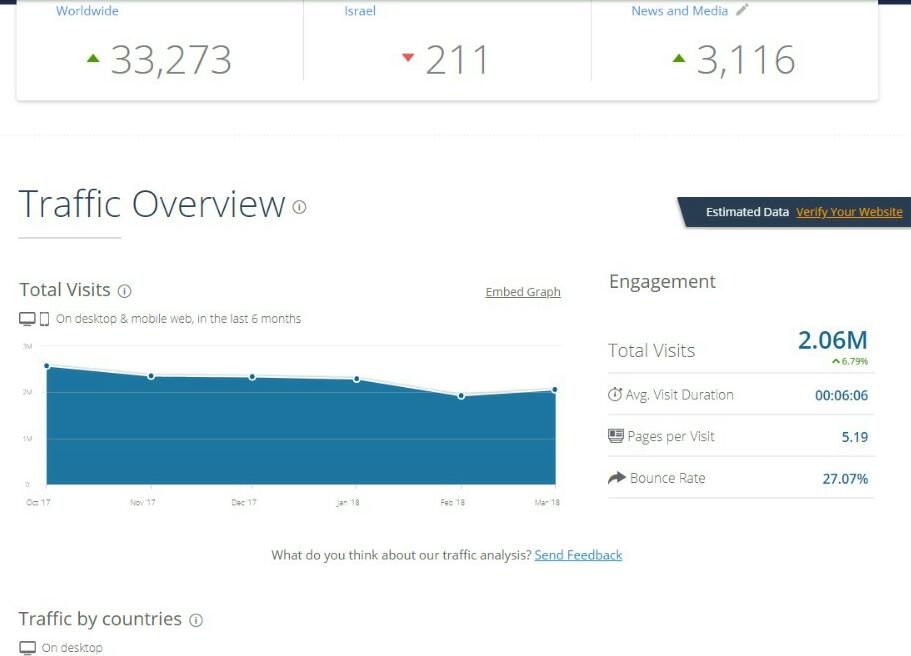Image resolution: width=911 pixels, height=656 pixels.
Task: Open the Israel country rank link
Action: tap(360, 11)
